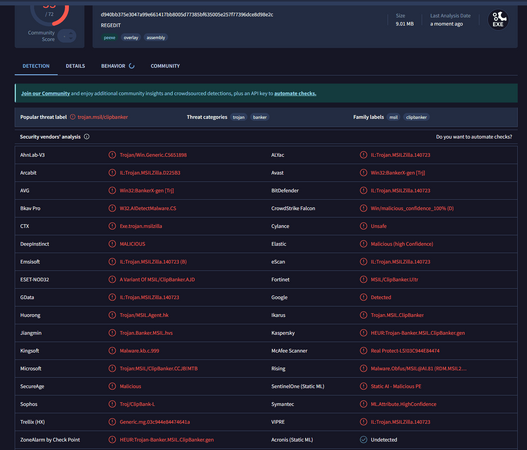The width and height of the screenshot is (527, 450).
Task: Click the DeepInstinct MALICIOUS alert icon
Action: (x=112, y=244)
